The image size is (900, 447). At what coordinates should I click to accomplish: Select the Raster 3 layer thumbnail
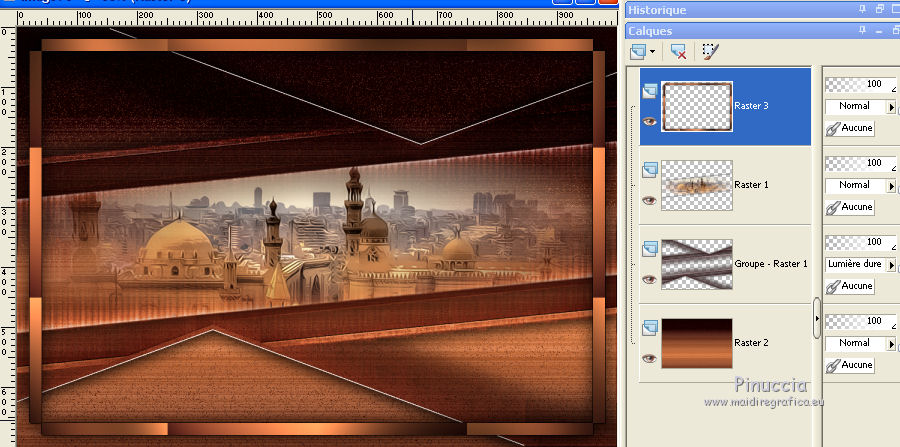click(697, 107)
